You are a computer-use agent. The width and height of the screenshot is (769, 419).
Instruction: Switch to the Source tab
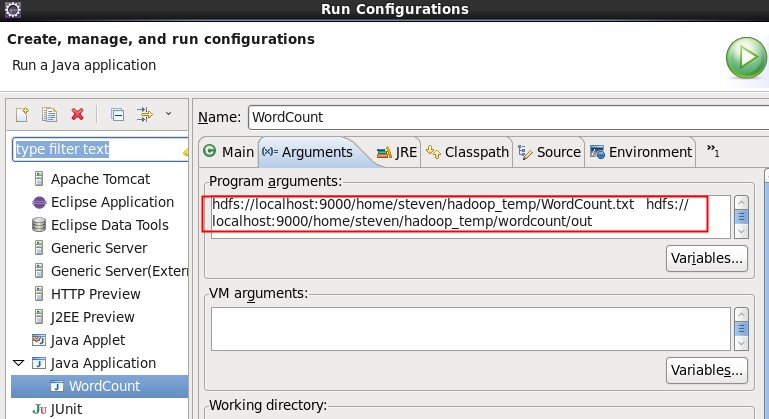pos(549,152)
